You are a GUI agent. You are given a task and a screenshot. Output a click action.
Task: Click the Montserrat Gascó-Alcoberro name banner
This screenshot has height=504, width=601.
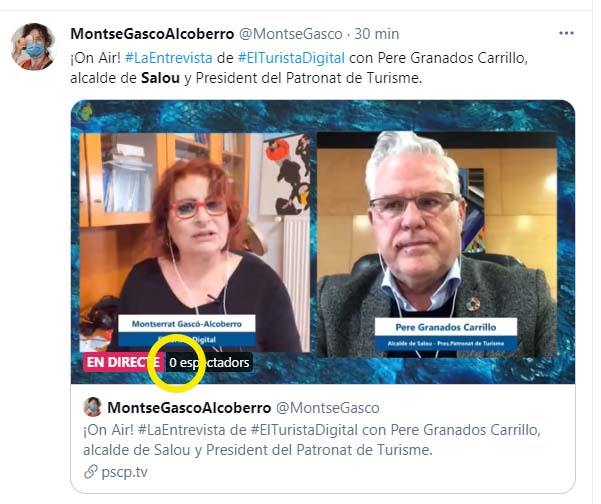(187, 331)
